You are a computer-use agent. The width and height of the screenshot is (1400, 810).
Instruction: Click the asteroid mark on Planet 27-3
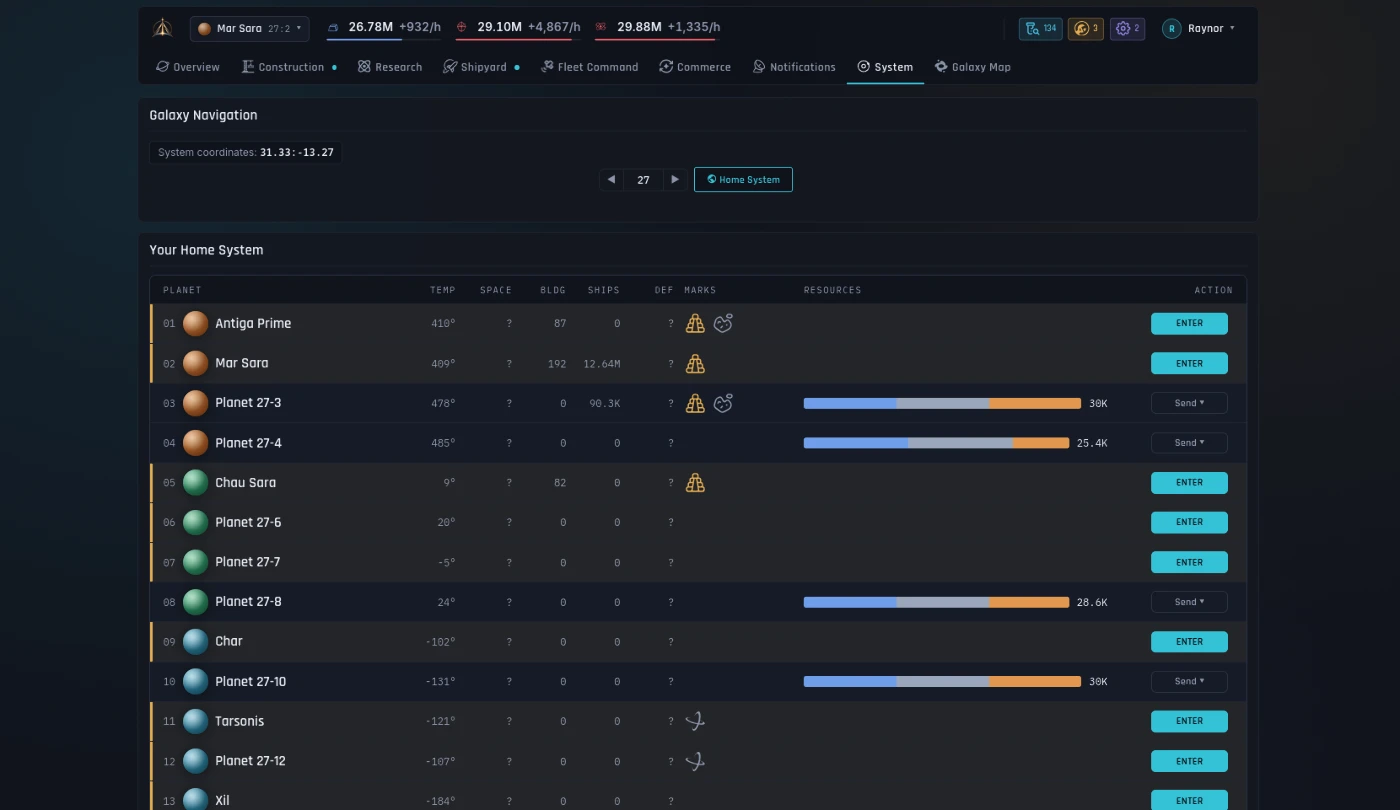(x=723, y=403)
